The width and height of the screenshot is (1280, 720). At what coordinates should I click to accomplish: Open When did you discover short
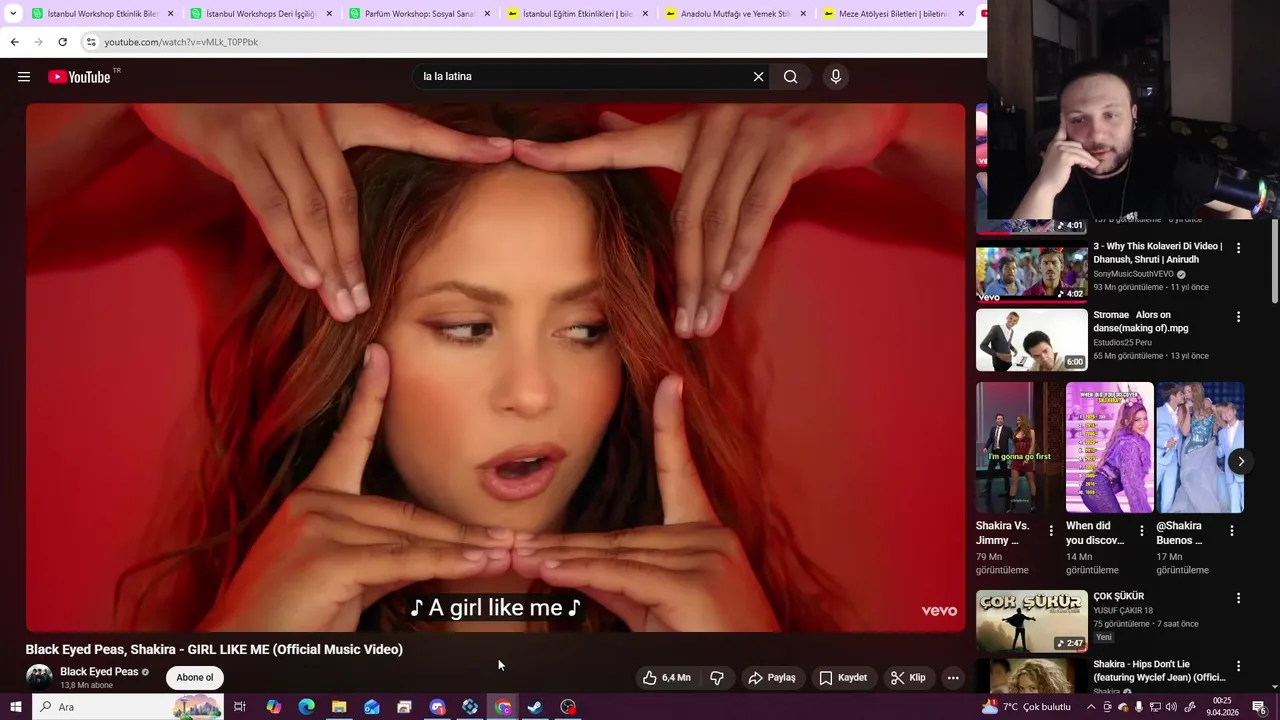pyautogui.click(x=1110, y=447)
